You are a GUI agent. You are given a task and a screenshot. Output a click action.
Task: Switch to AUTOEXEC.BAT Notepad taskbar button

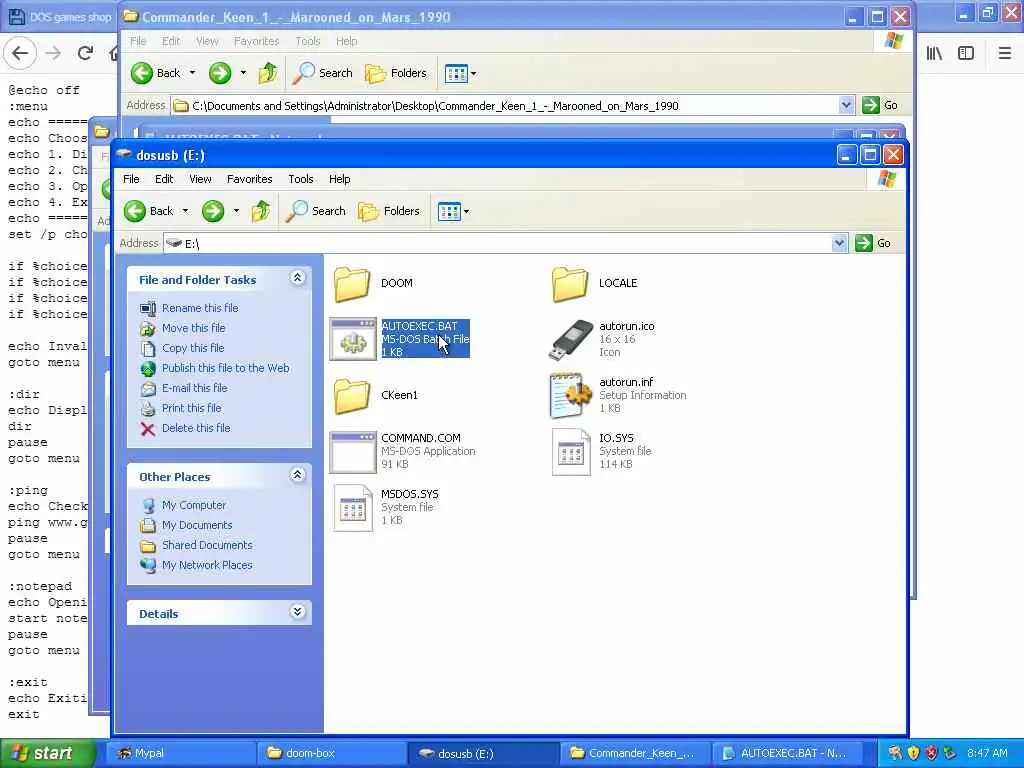click(787, 753)
